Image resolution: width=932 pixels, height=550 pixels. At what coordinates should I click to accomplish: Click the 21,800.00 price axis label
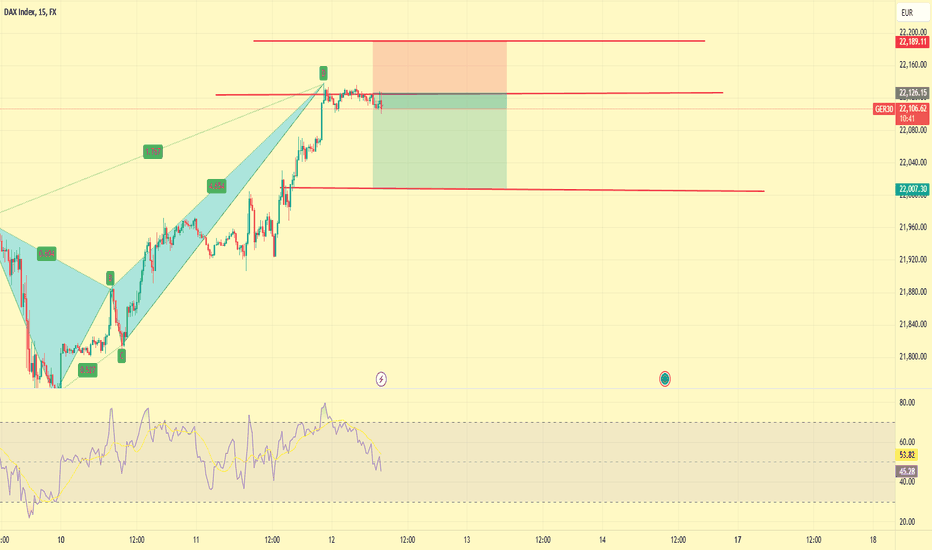913,357
